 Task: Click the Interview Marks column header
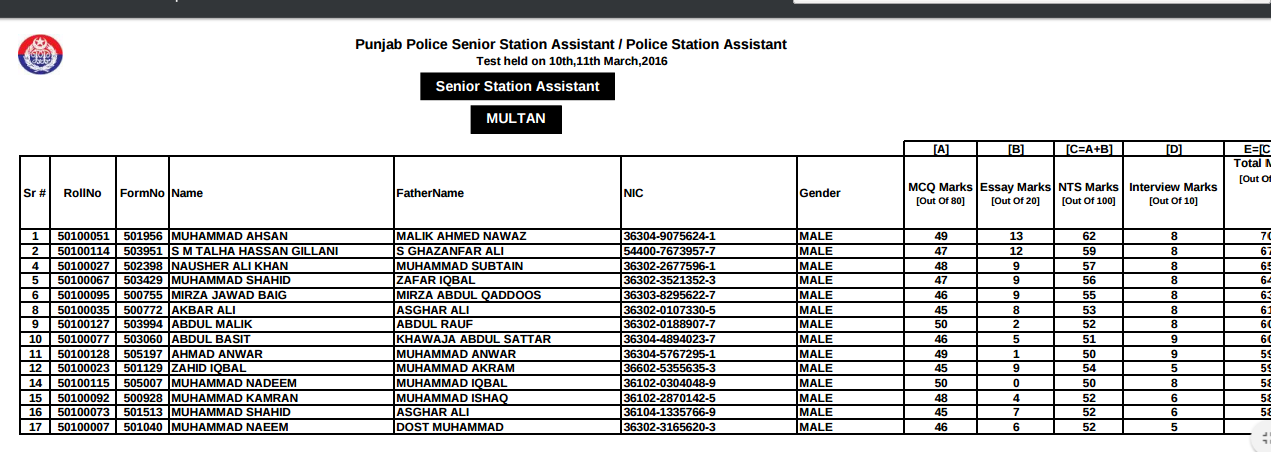pyautogui.click(x=1173, y=187)
